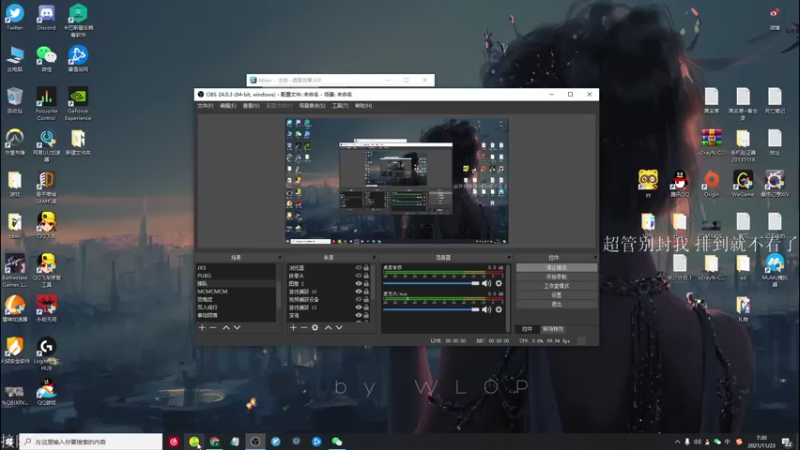The width and height of the screenshot is (800, 450).
Task: Open the 编辑(E) menu in OBS
Action: pyautogui.click(x=228, y=106)
